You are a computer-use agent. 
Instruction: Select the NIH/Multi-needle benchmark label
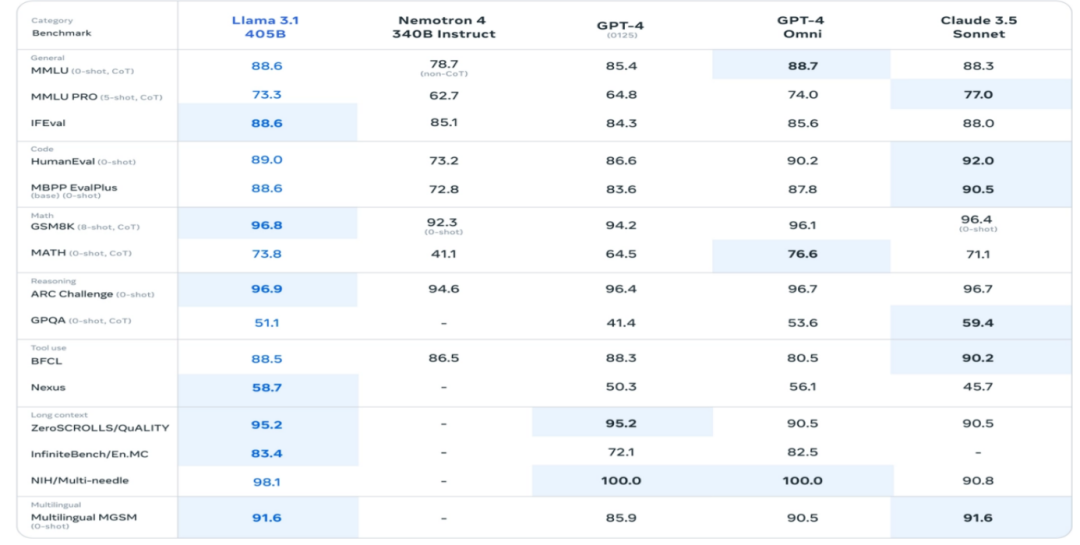[x=80, y=480]
